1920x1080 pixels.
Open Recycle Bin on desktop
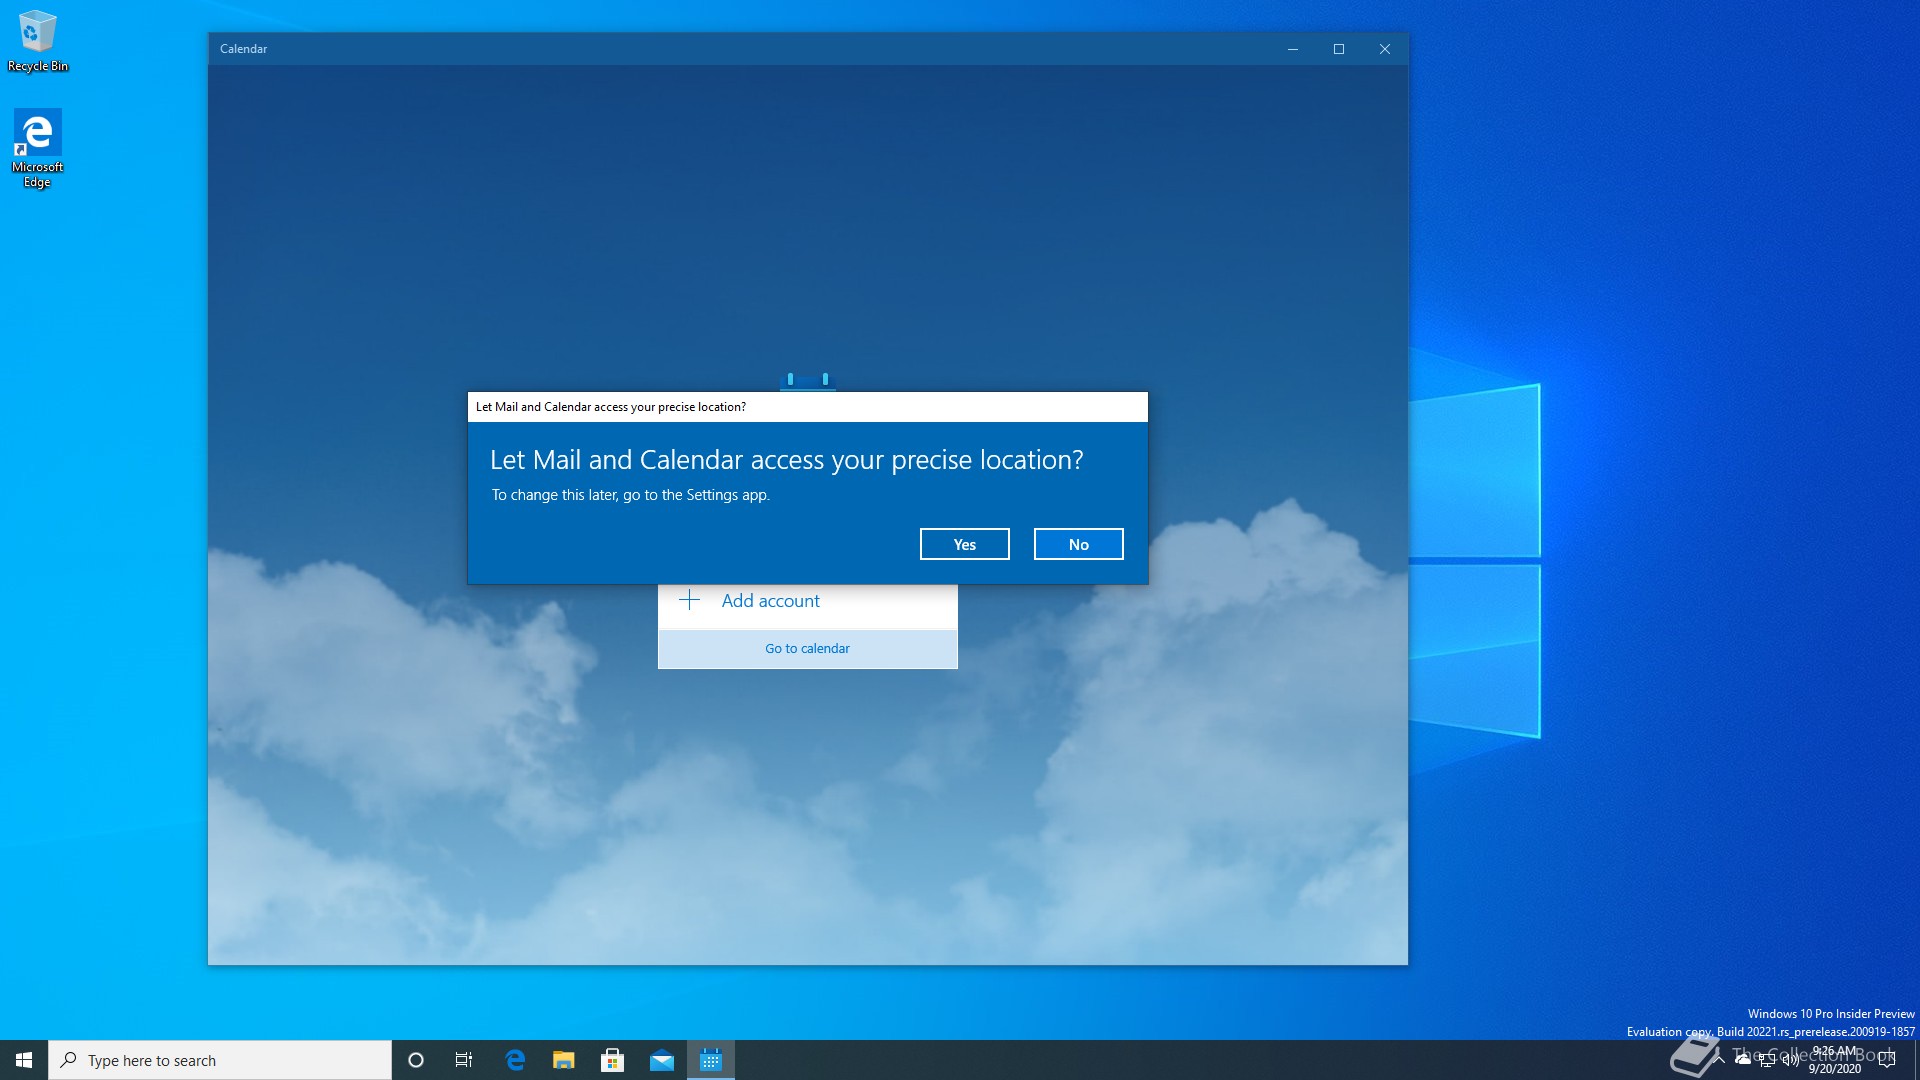coord(38,41)
